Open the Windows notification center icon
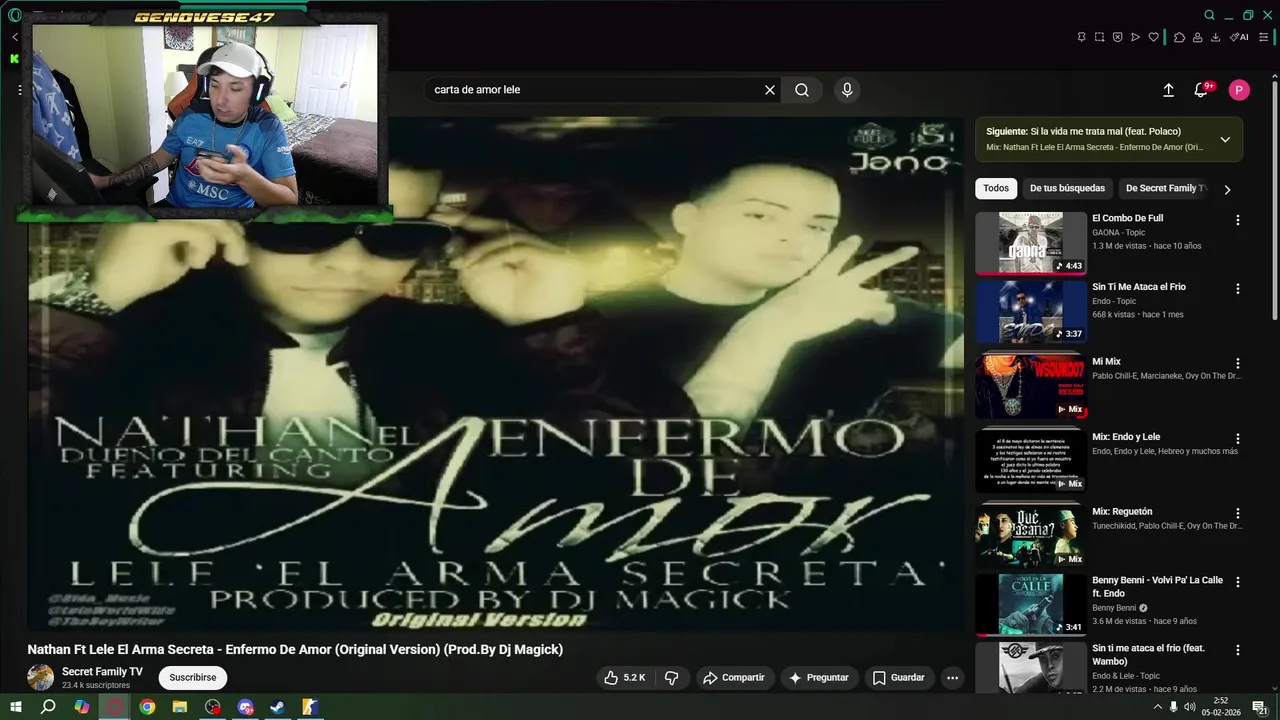Viewport: 1280px width, 720px height. (1260, 707)
